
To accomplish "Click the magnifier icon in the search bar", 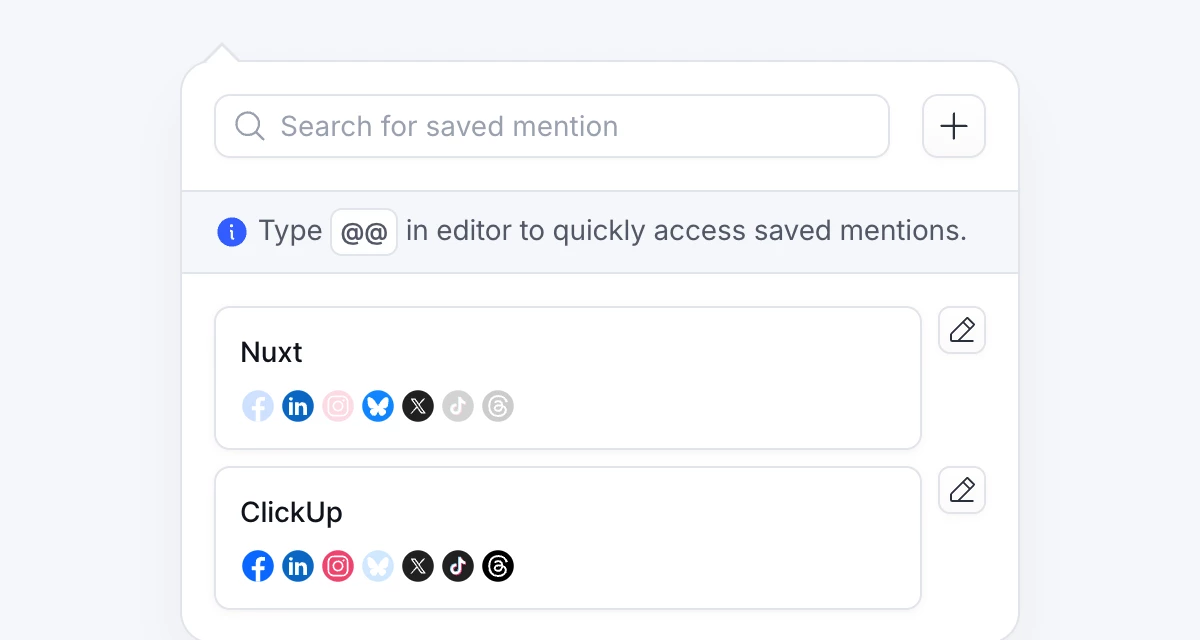I will (x=248, y=126).
